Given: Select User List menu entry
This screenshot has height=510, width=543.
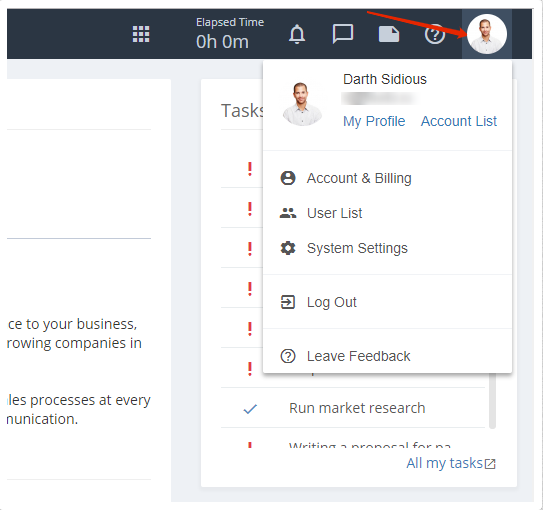Looking at the screenshot, I should [387, 213].
